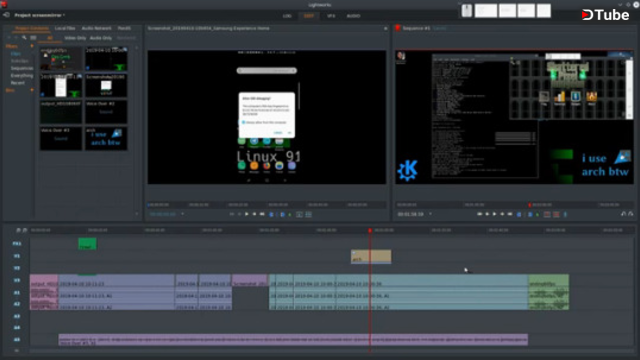Jump to previous cut in source viewer

pyautogui.click(x=232, y=214)
